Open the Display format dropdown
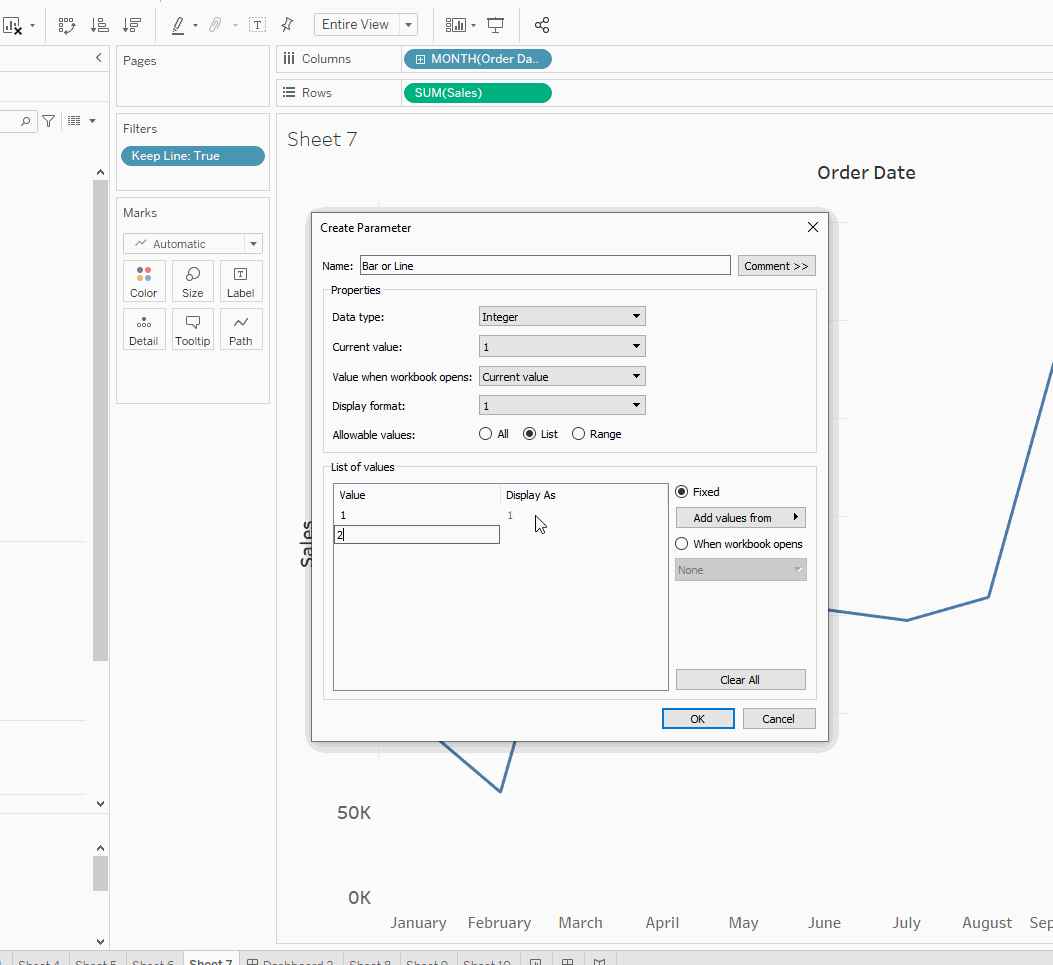 tap(562, 406)
